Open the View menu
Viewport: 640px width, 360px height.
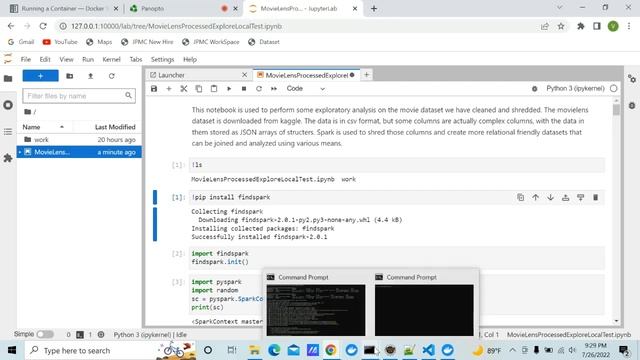[66, 60]
